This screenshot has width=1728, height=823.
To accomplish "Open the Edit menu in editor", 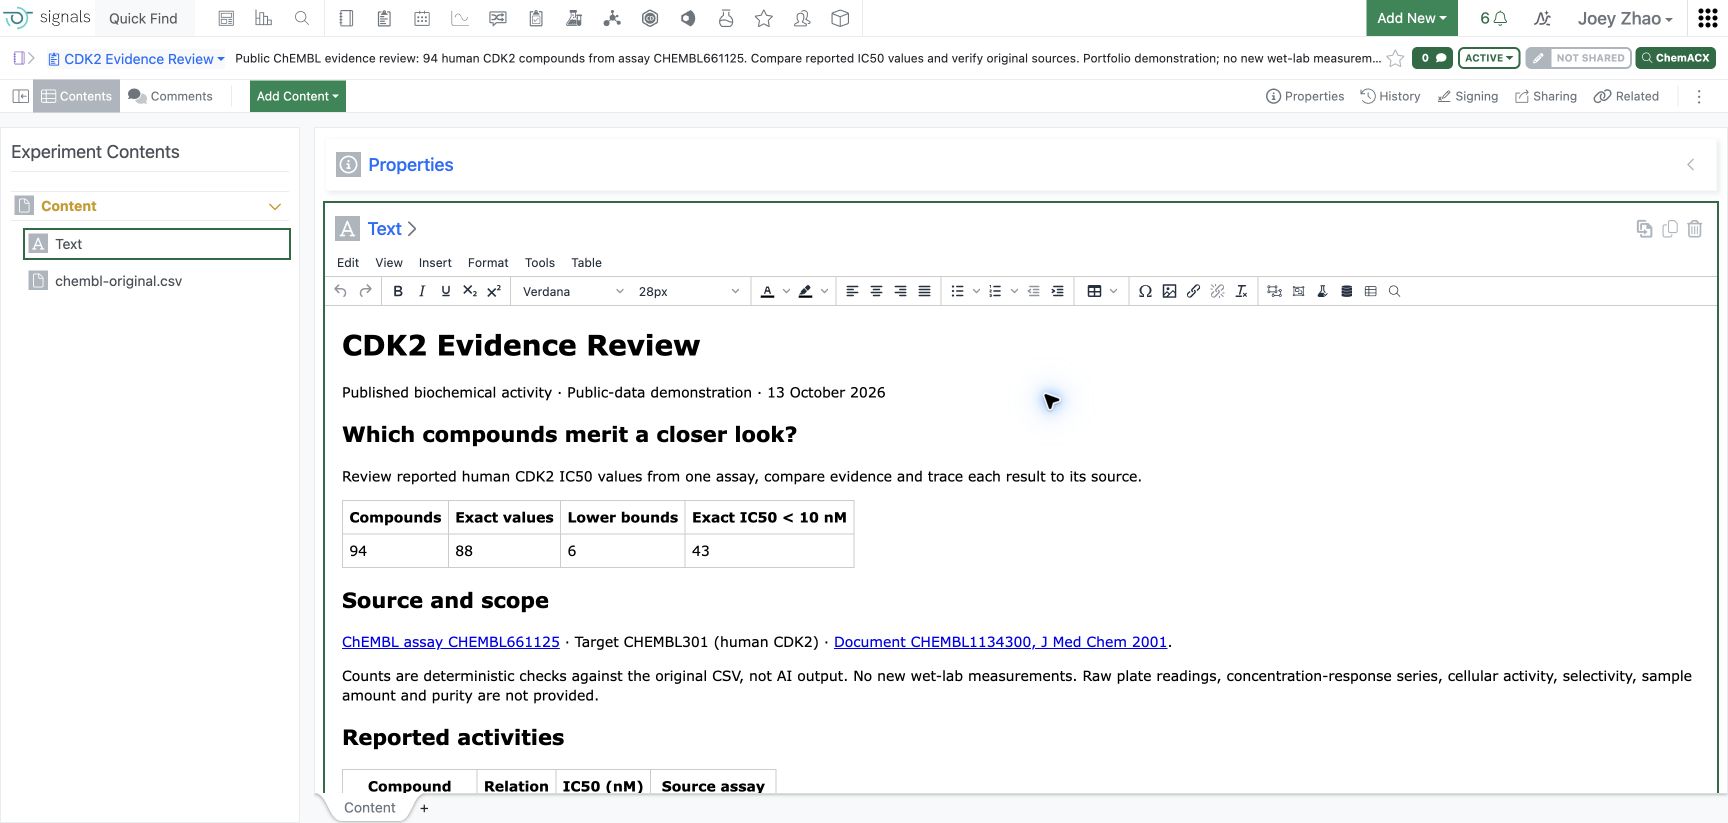I will (x=348, y=263).
